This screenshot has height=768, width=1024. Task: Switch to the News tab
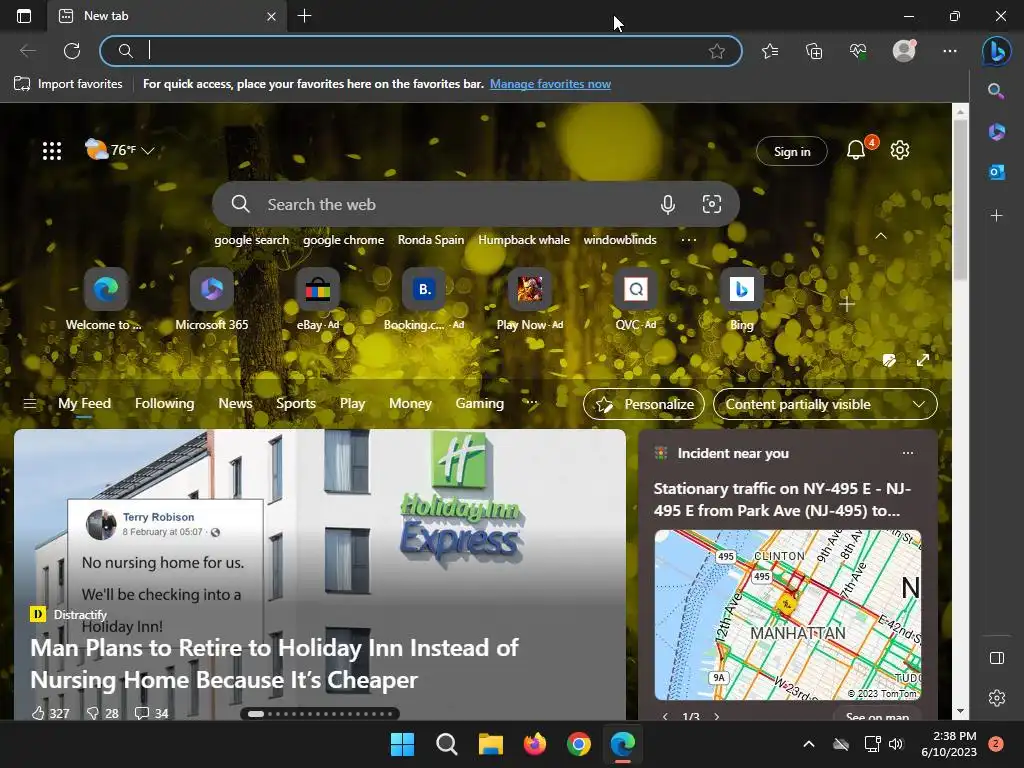click(235, 404)
